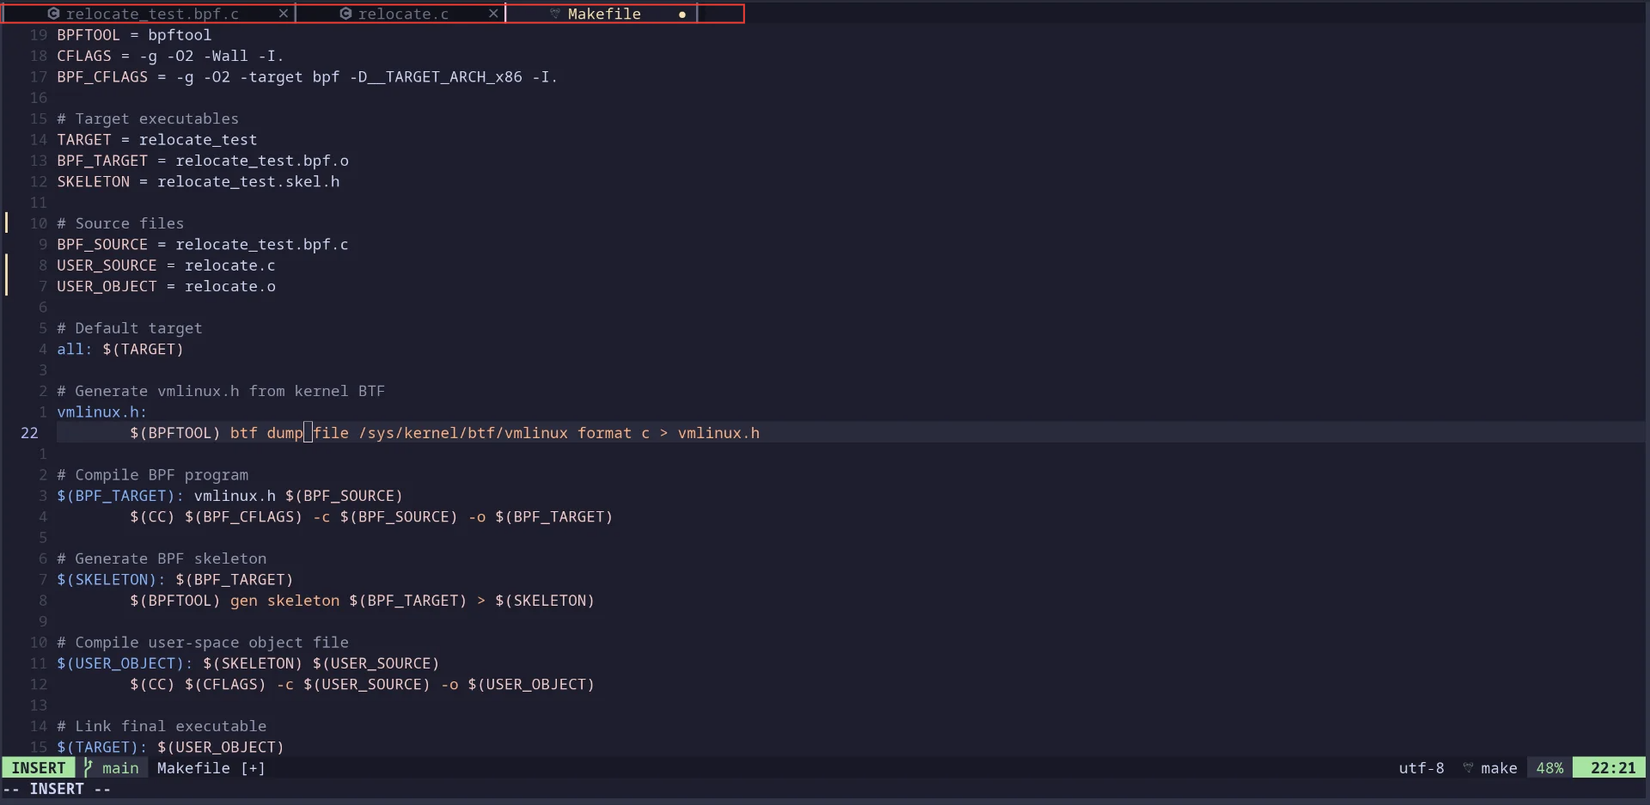
Task: Click the make filetype label in statusline
Action: [x=1499, y=768]
